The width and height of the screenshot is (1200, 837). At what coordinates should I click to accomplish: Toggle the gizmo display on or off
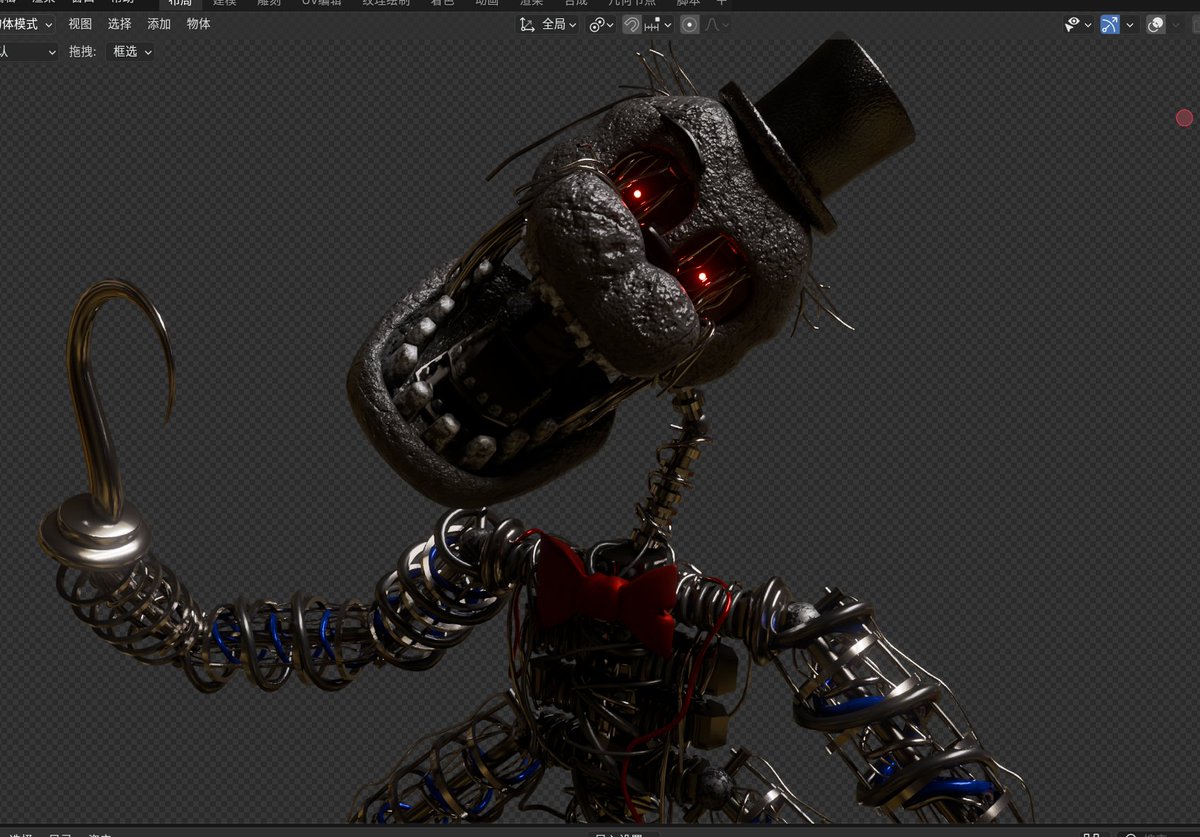coord(1108,24)
